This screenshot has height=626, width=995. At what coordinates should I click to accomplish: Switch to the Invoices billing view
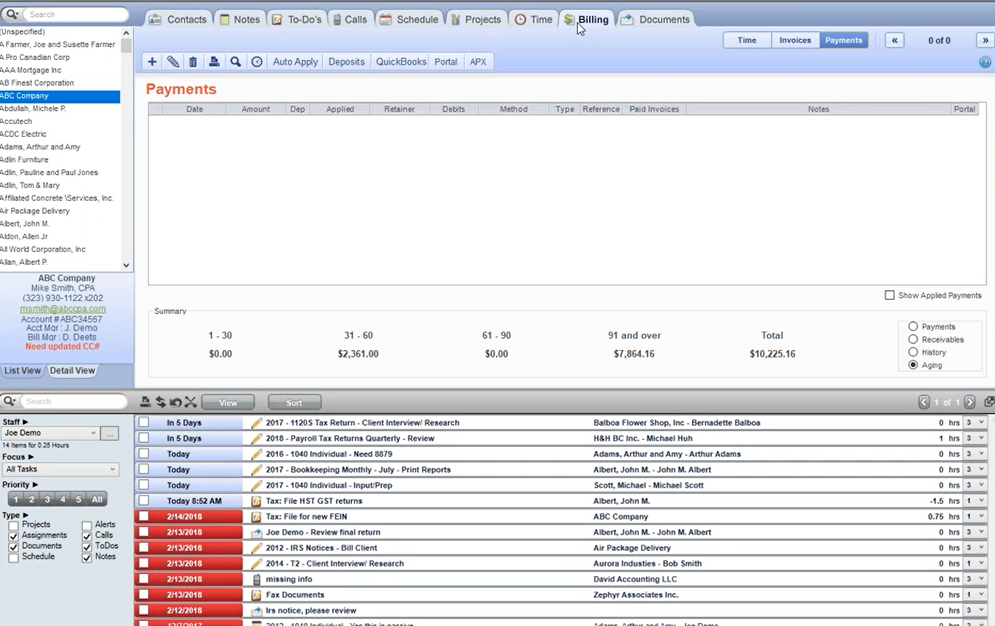(795, 40)
